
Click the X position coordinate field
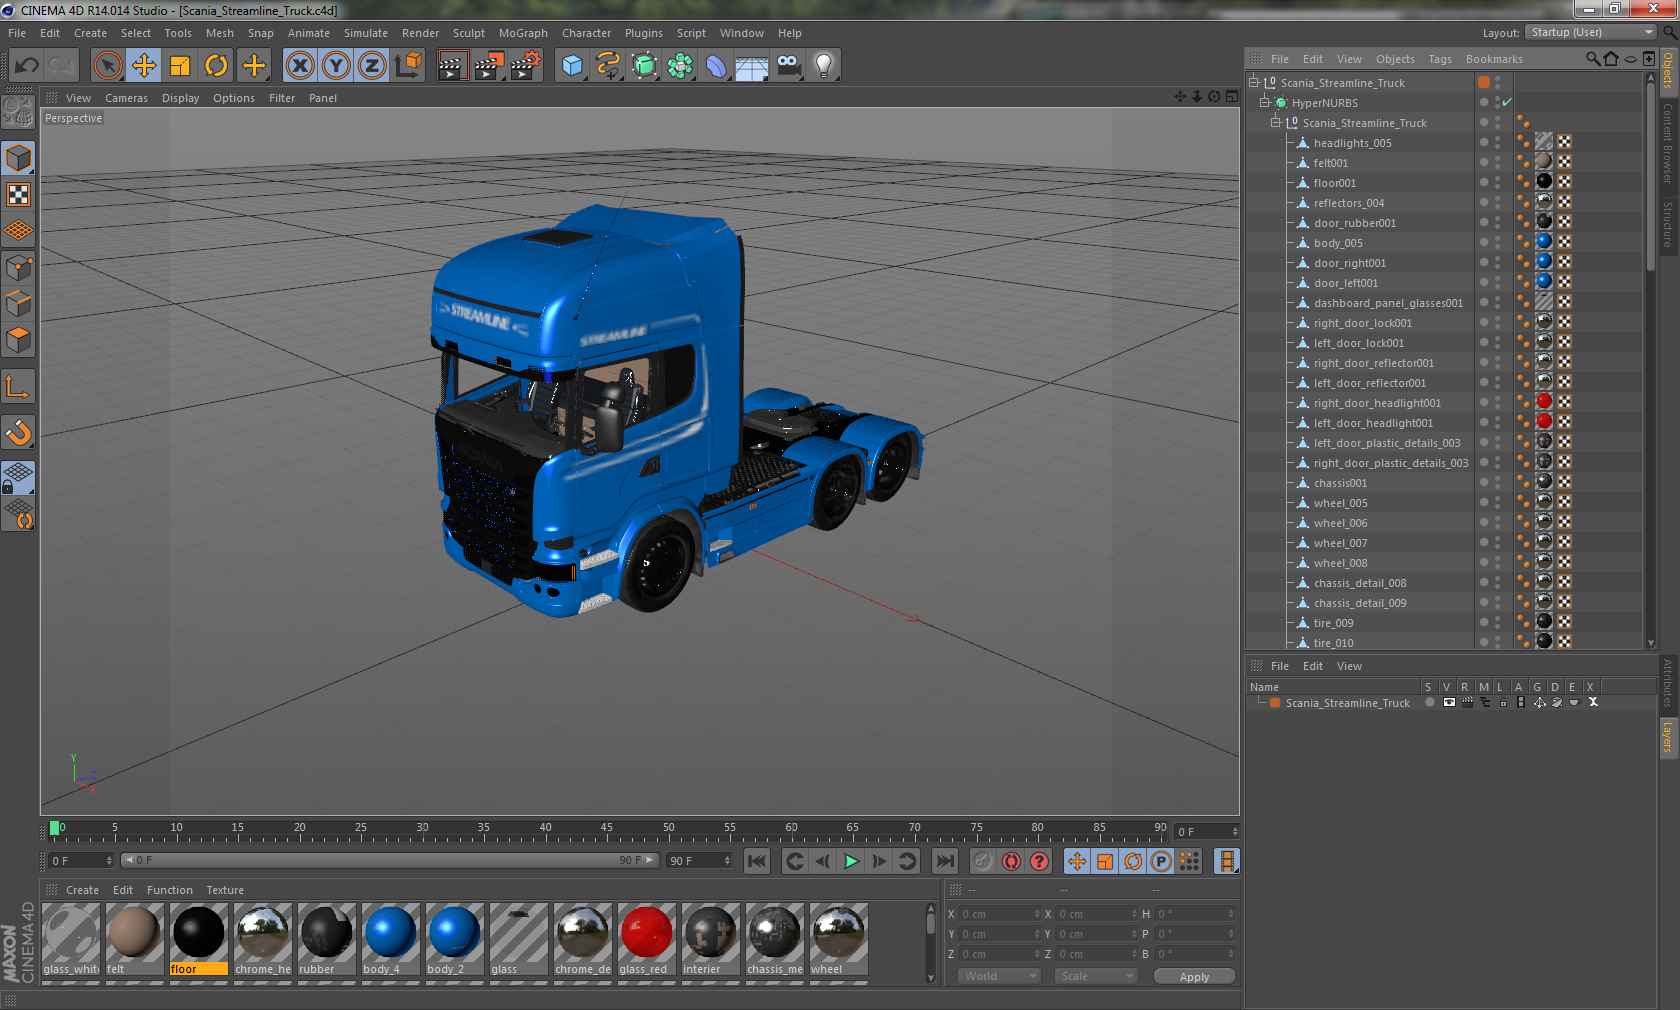[x=998, y=914]
